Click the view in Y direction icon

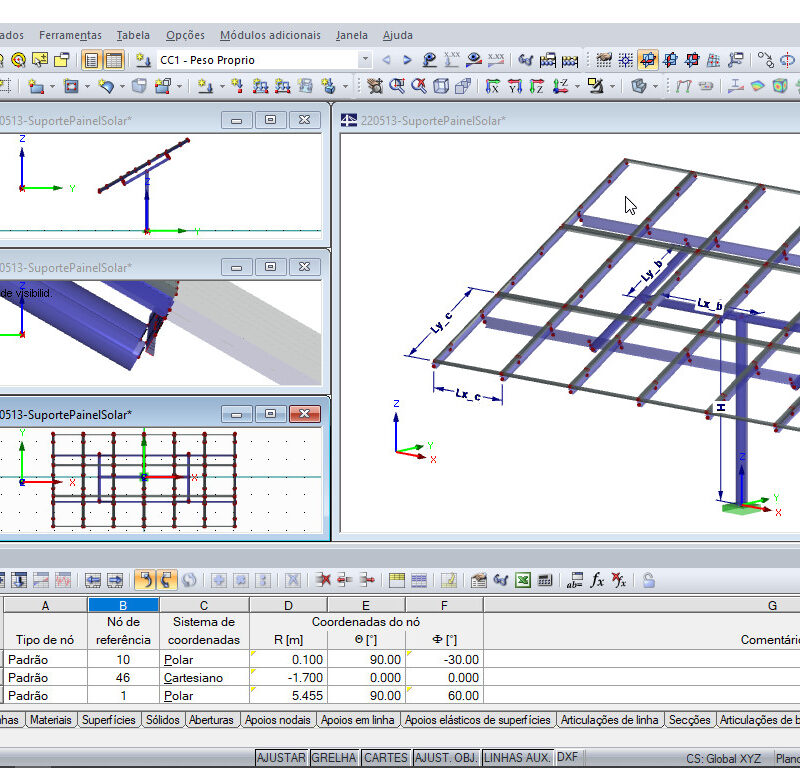(x=515, y=86)
